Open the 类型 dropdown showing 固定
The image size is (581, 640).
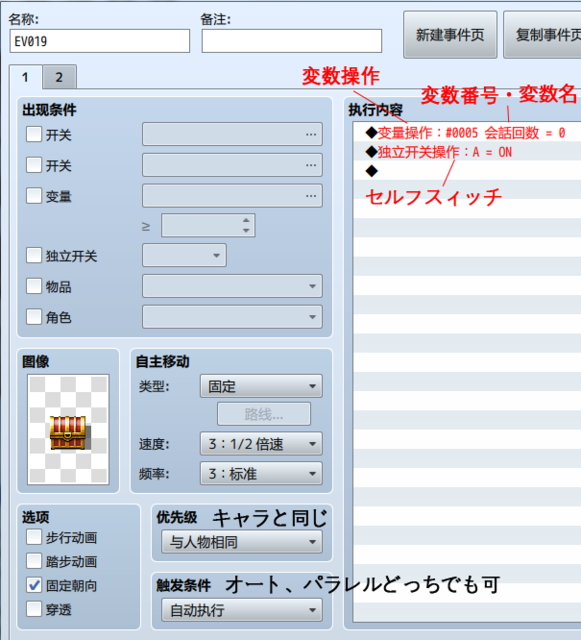coord(261,386)
